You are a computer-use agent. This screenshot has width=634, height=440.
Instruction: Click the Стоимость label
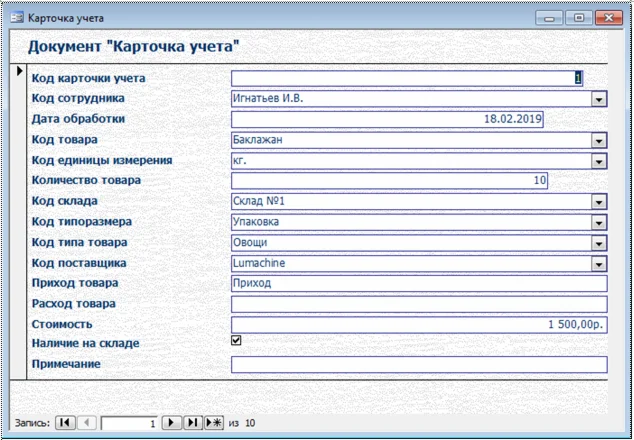click(x=62, y=324)
